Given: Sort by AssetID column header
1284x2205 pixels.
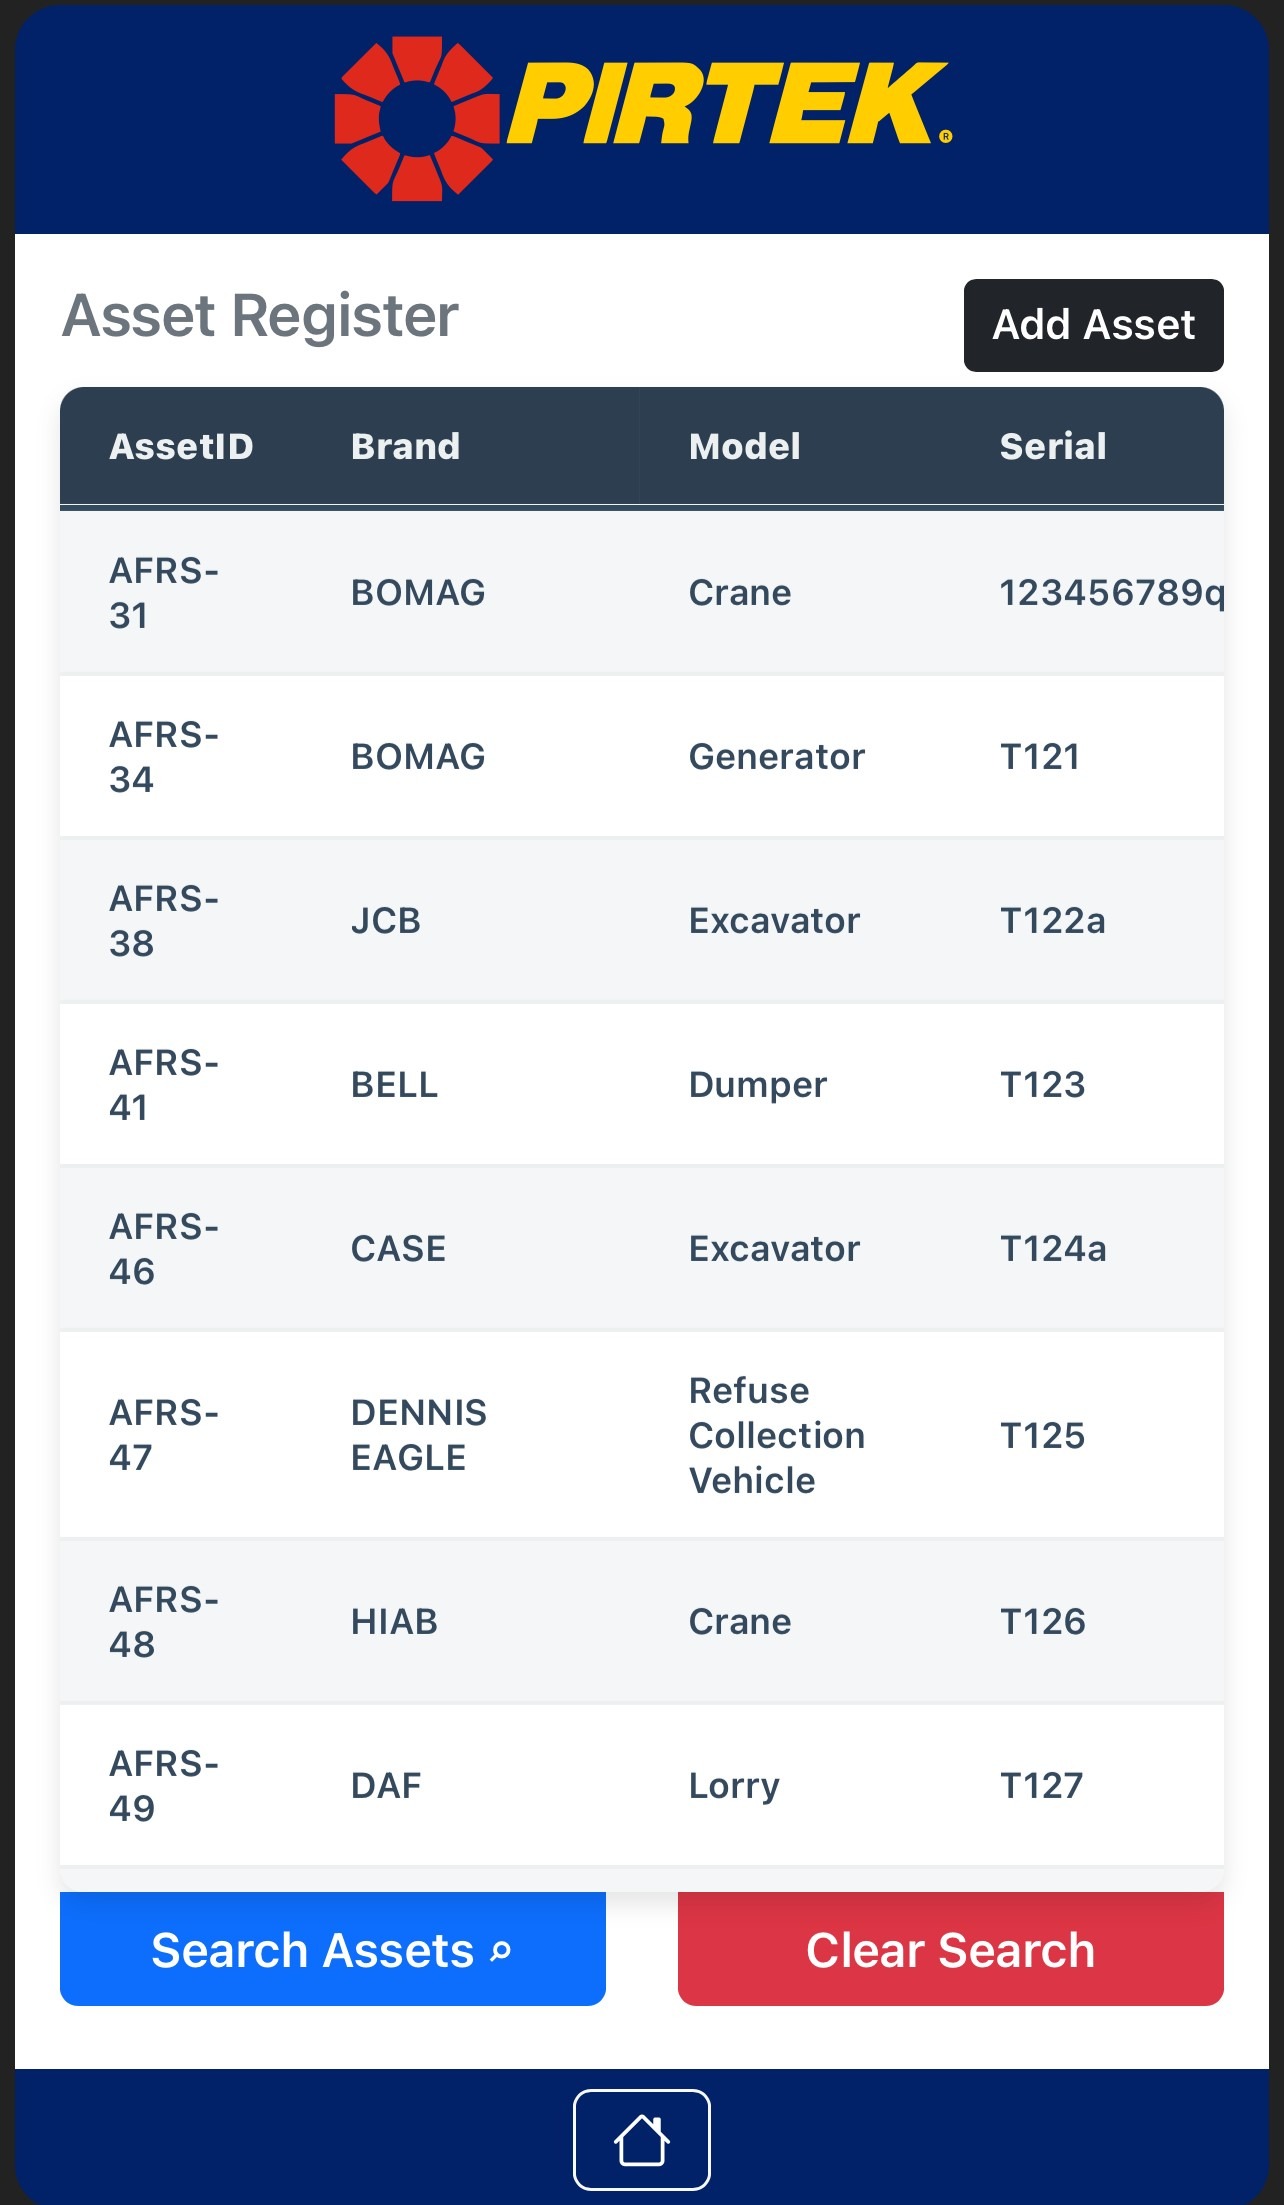Looking at the screenshot, I should pyautogui.click(x=181, y=446).
